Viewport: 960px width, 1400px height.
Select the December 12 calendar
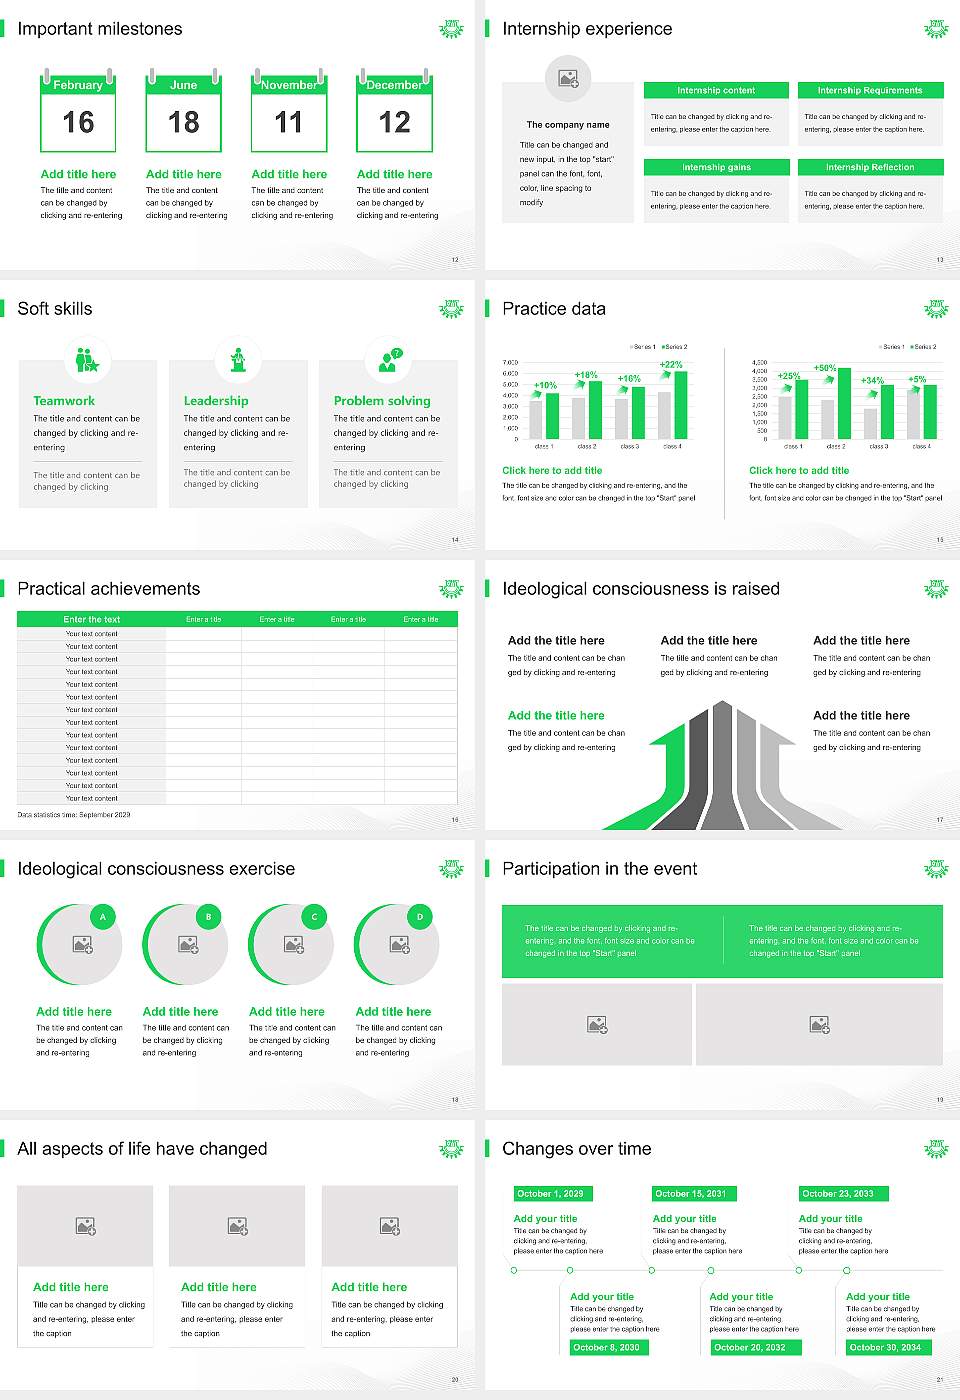point(394,112)
